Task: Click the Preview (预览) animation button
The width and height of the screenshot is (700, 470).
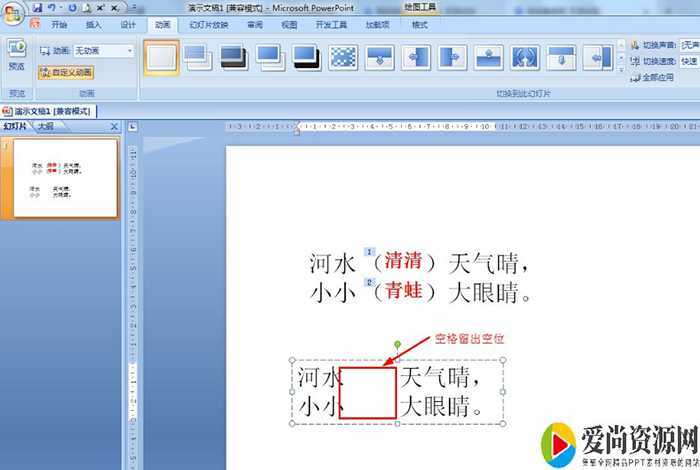Action: pos(16,54)
